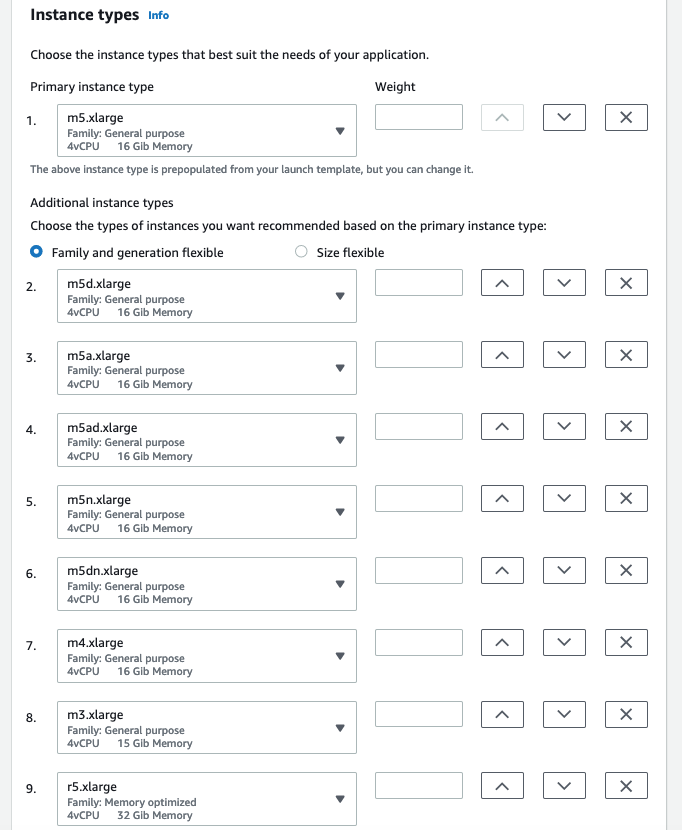Viewport: 682px width, 830px height.
Task: Click the weight field next to m3.xlarge
Action: pyautogui.click(x=418, y=714)
